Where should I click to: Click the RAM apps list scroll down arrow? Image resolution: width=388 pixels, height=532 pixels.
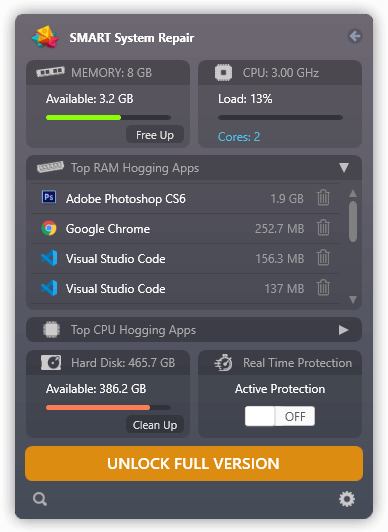[353, 300]
